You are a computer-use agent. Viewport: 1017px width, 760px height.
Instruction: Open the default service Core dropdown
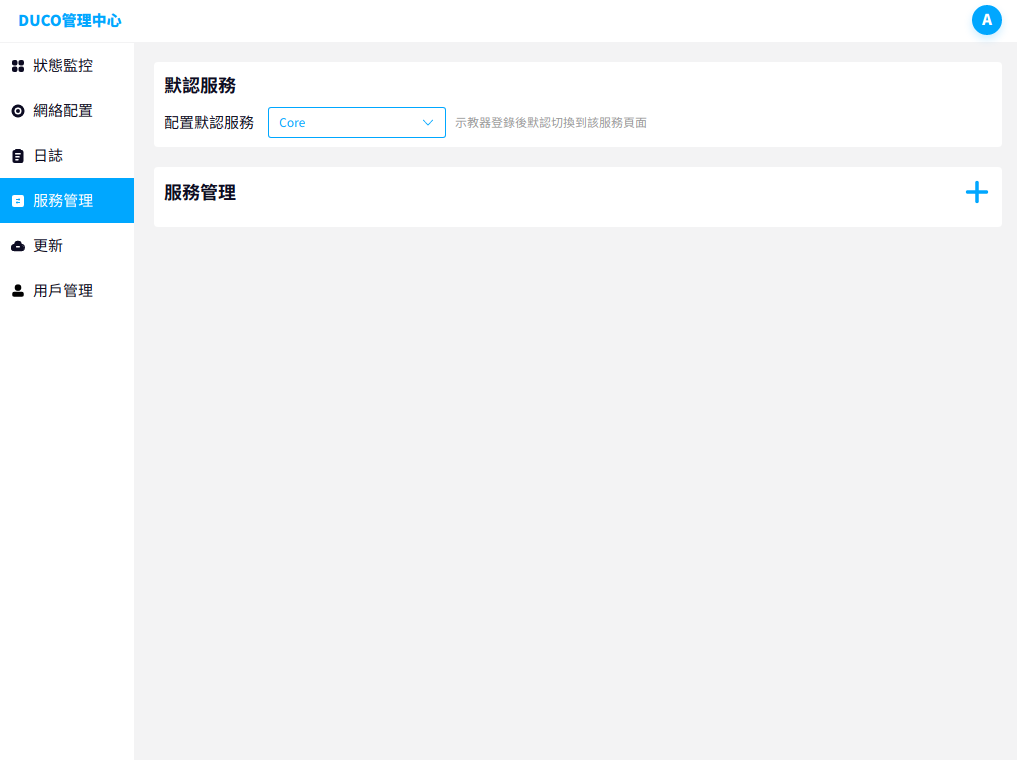click(x=357, y=123)
